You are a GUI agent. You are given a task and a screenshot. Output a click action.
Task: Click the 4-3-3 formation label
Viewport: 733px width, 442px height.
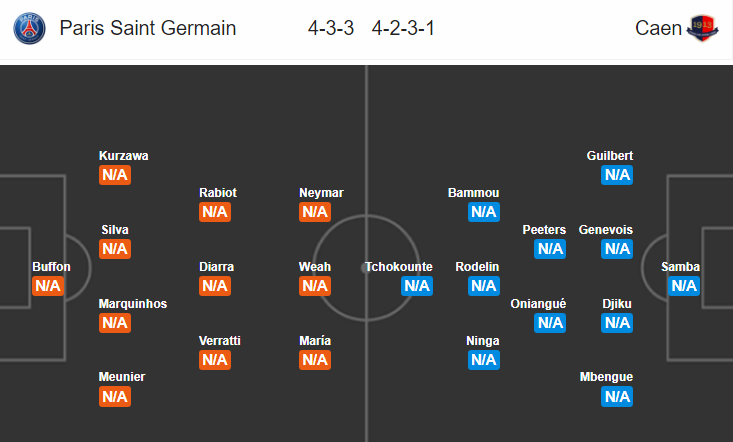tap(331, 29)
